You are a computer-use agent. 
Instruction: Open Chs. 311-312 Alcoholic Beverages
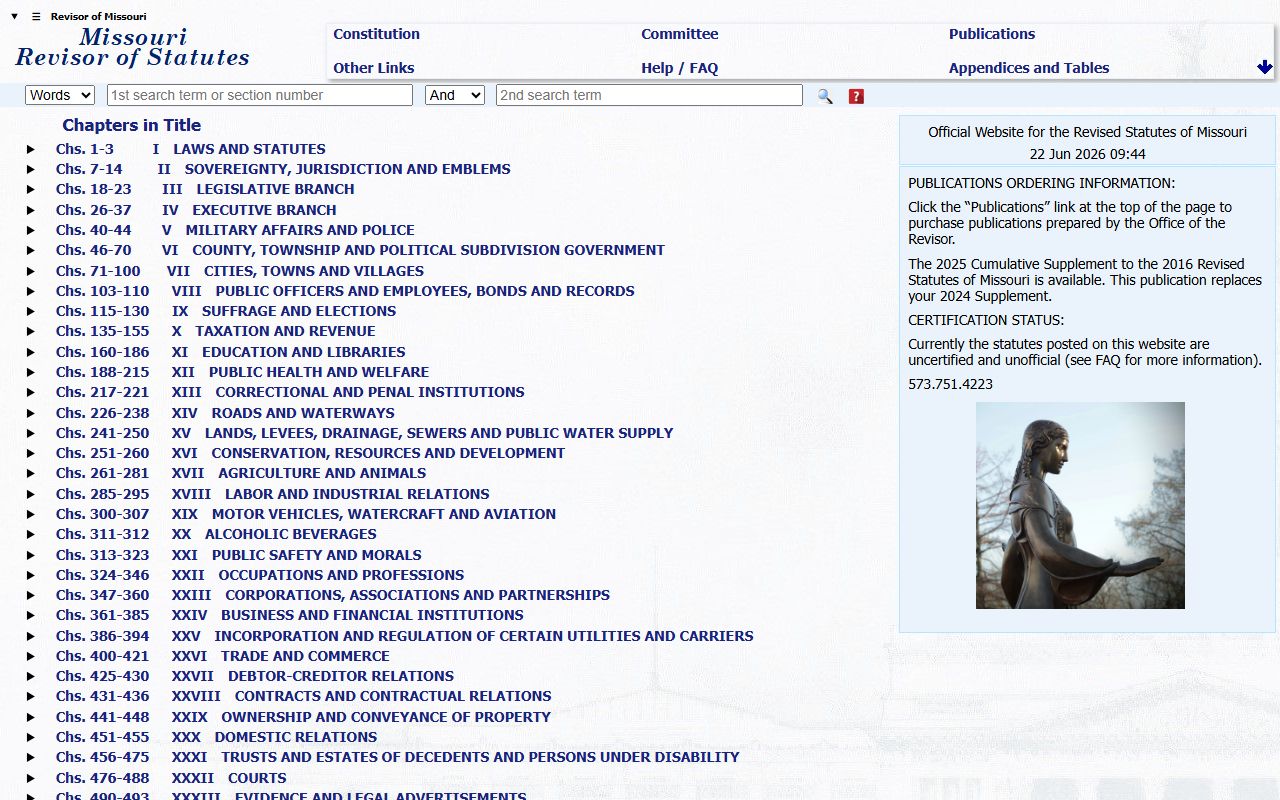[x=216, y=534]
